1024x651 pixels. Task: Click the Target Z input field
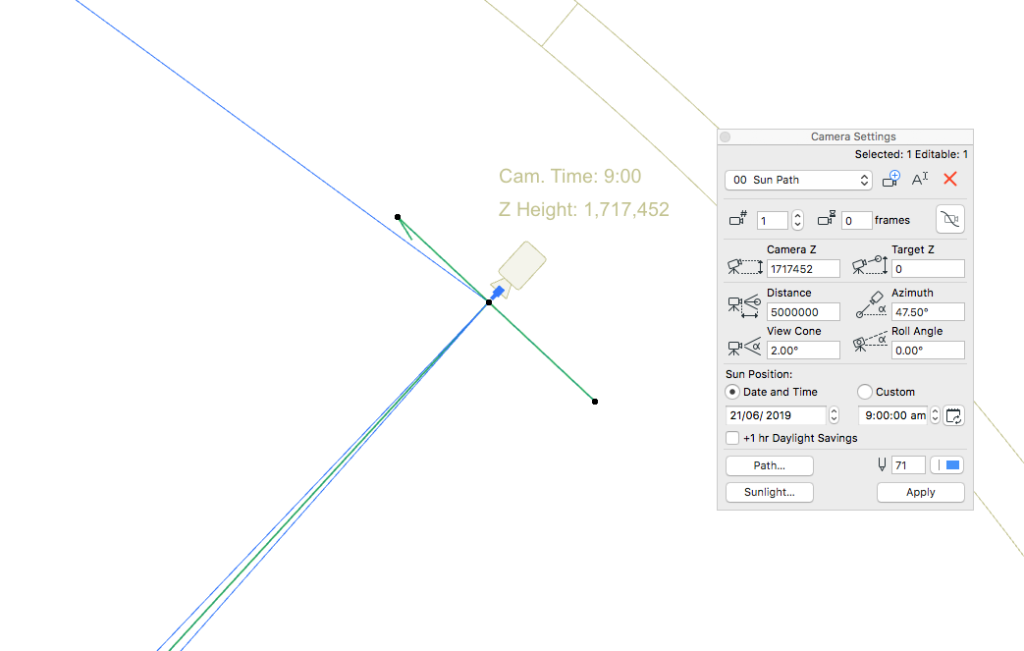coord(928,269)
